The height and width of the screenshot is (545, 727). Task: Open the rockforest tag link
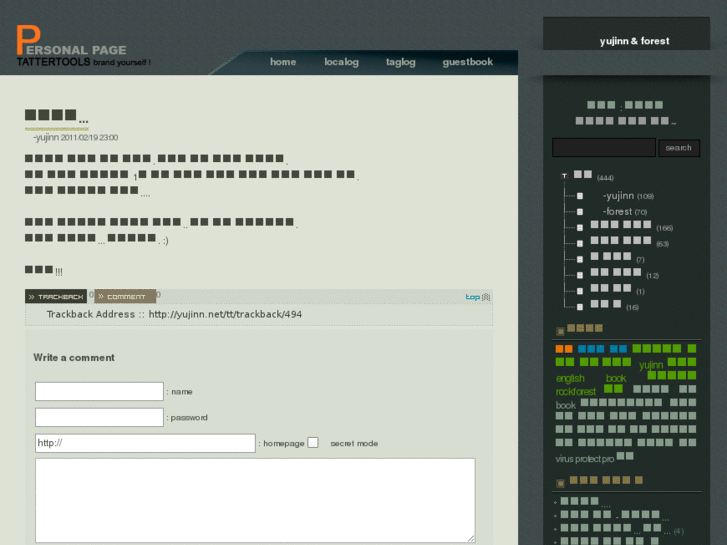(x=576, y=391)
